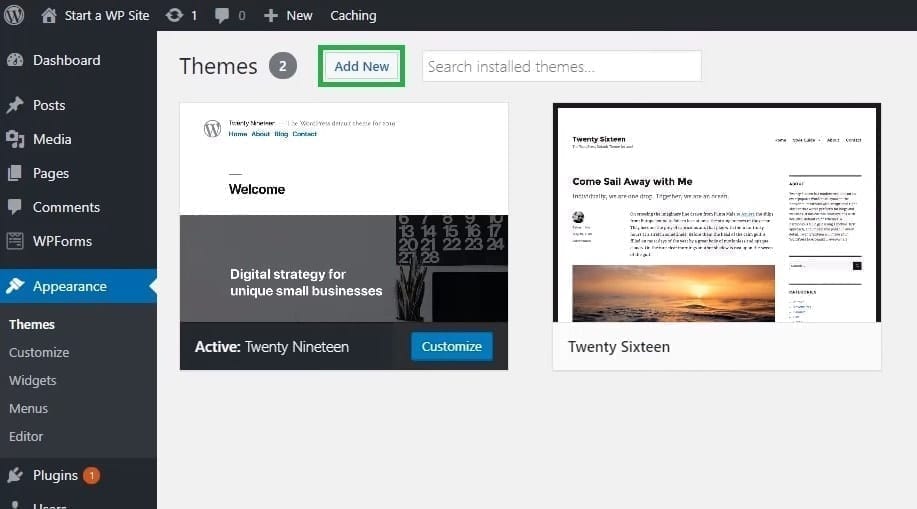Click the WPForms icon in sidebar
The height and width of the screenshot is (509, 917).
pos(15,240)
